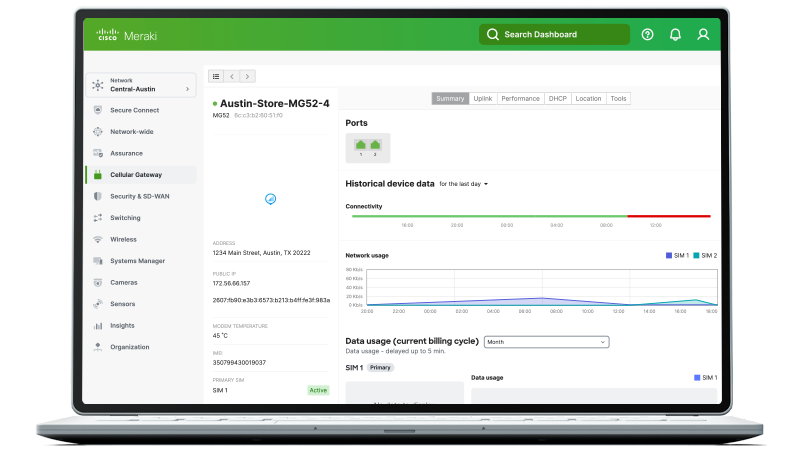Select port 2 icon
The height and width of the screenshot is (450, 800).
tap(375, 145)
